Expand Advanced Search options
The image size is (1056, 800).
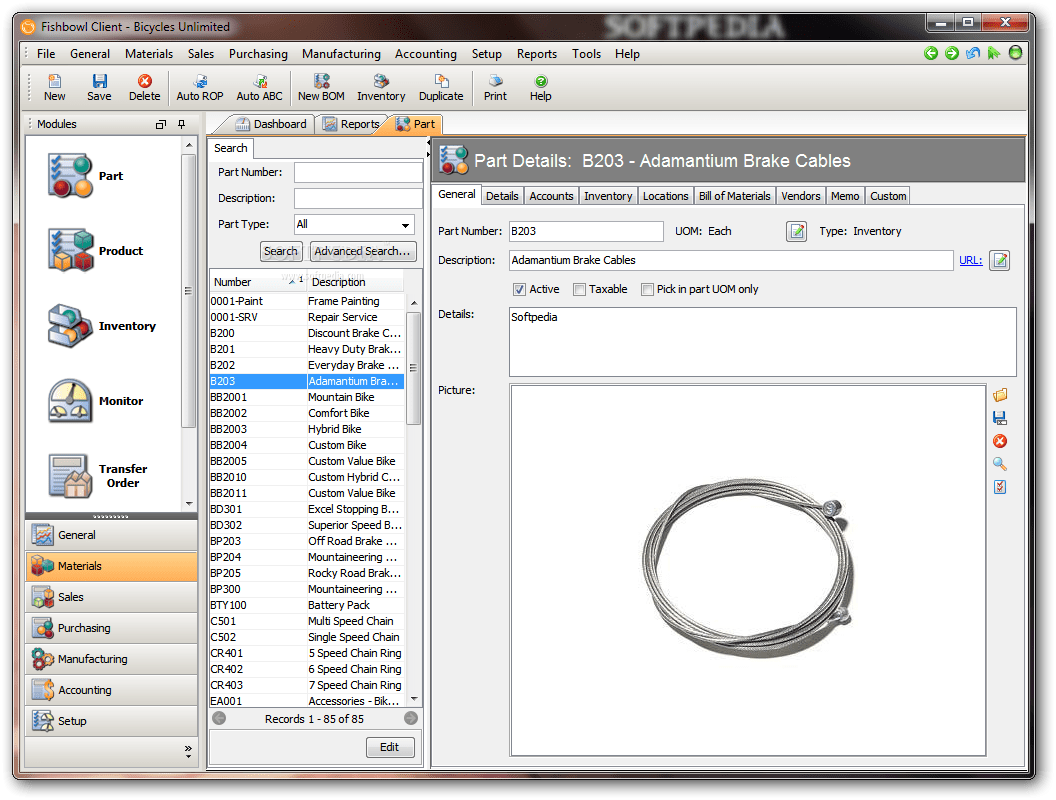[x=362, y=251]
